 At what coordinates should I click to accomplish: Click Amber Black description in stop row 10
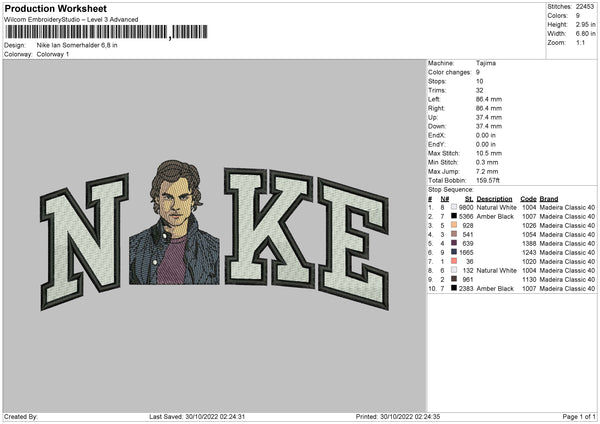495,289
